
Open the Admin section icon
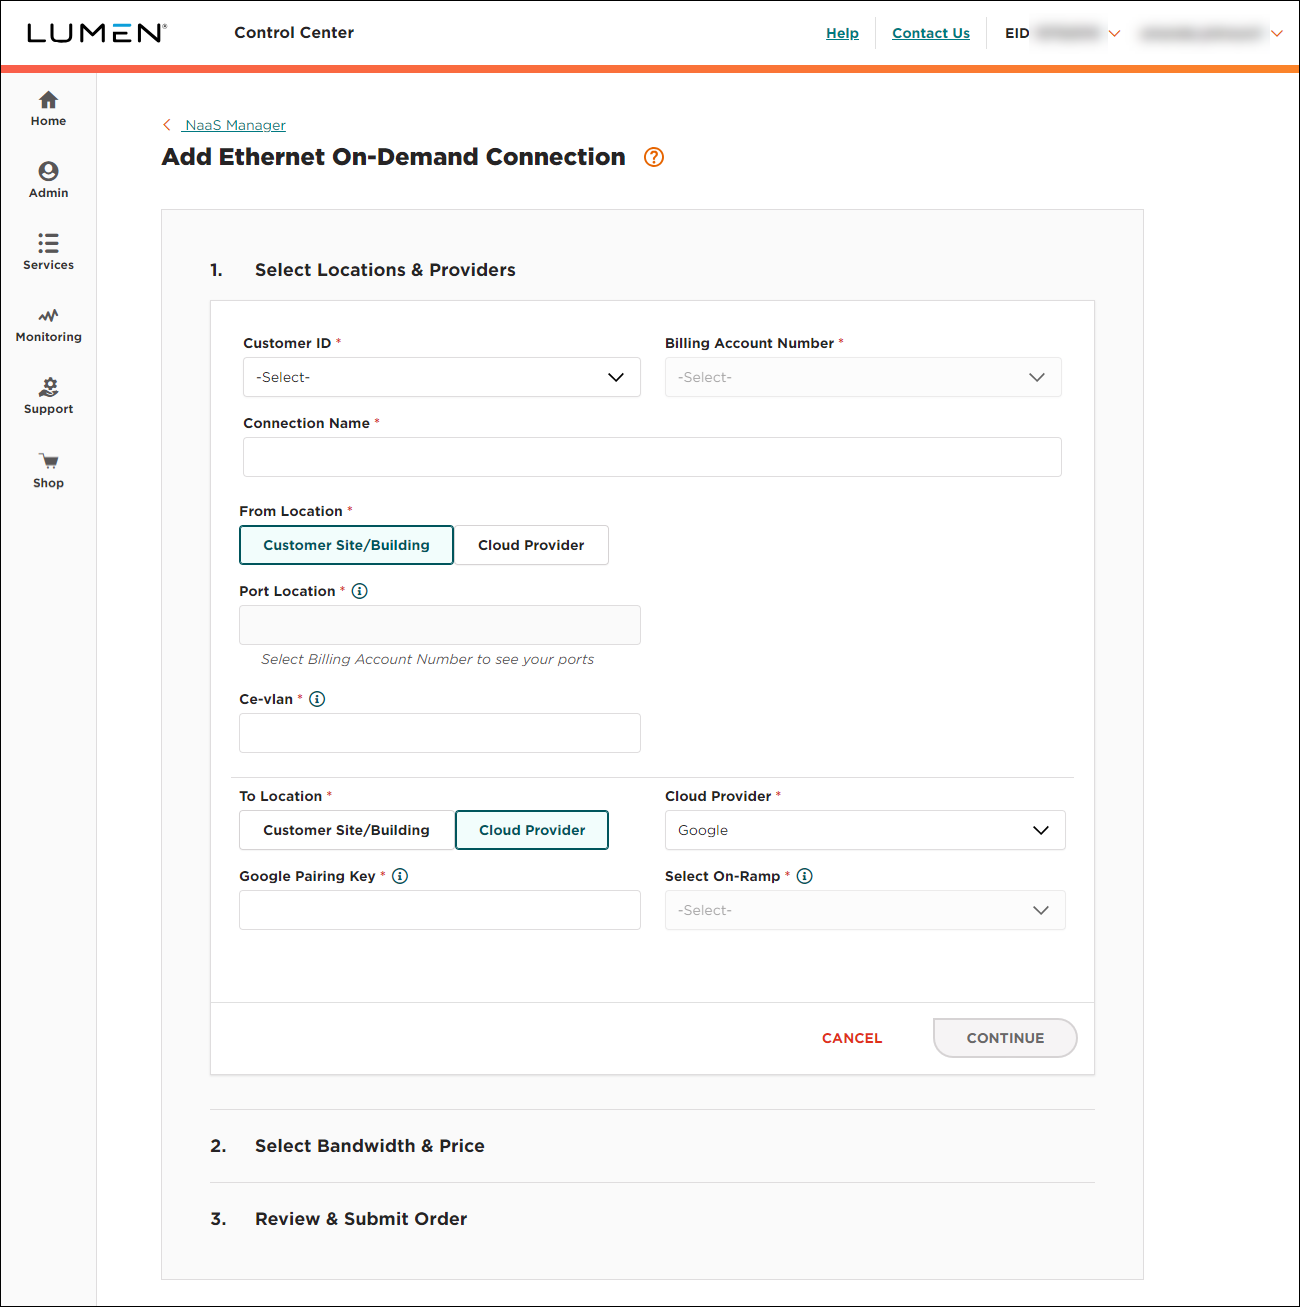(48, 171)
